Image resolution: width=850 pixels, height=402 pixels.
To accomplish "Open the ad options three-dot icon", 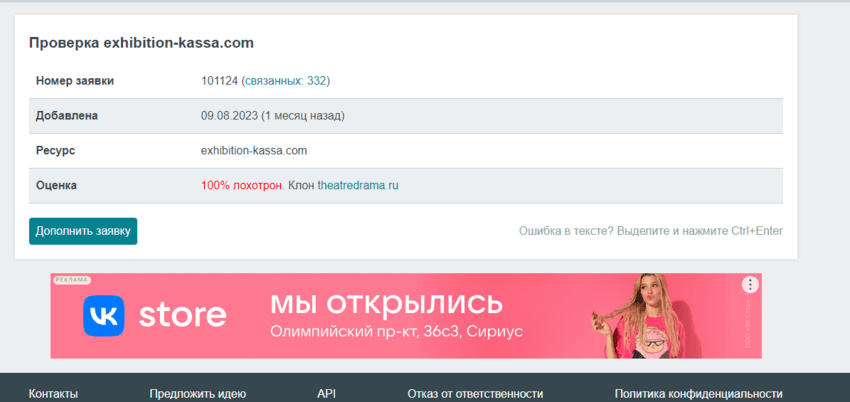I will pyautogui.click(x=750, y=284).
